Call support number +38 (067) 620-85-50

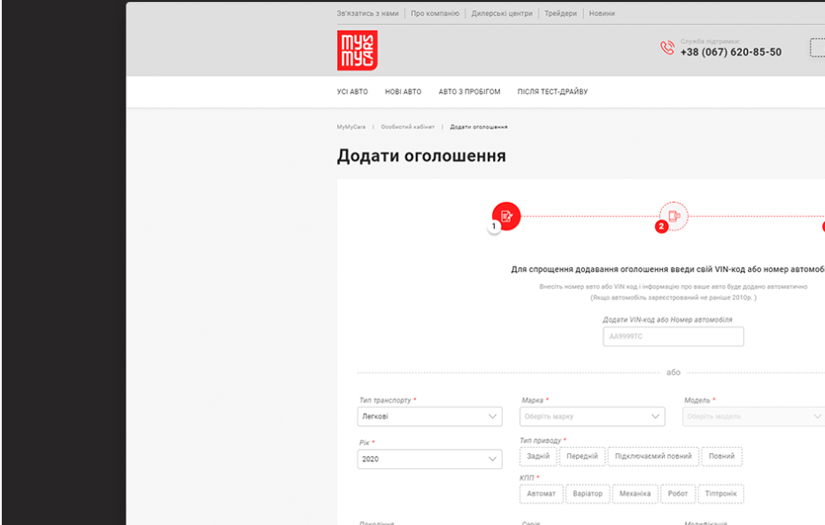pos(731,52)
